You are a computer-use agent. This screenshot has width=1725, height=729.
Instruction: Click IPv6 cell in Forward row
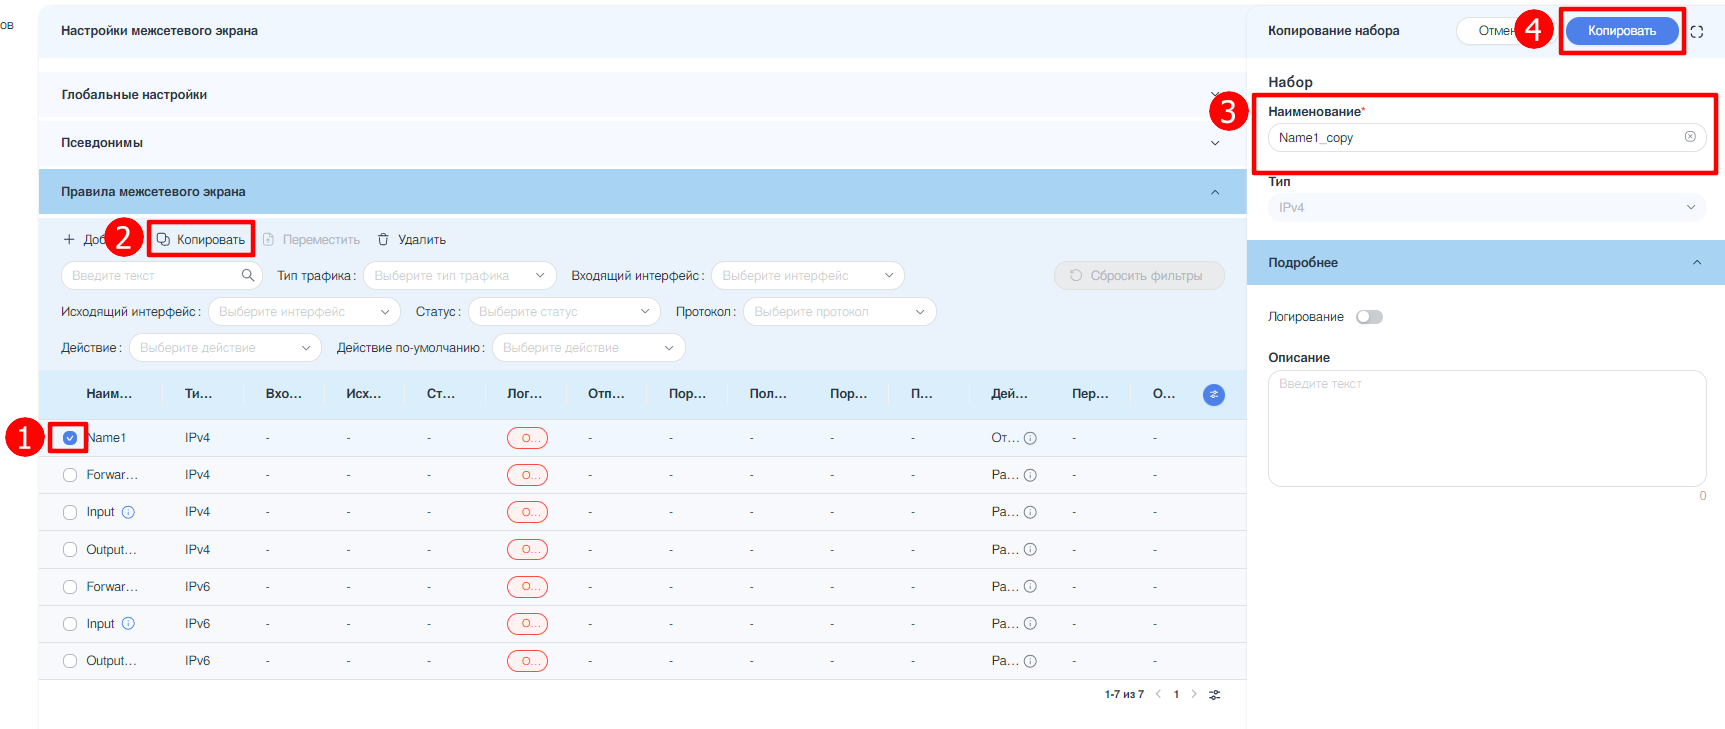[x=198, y=587]
